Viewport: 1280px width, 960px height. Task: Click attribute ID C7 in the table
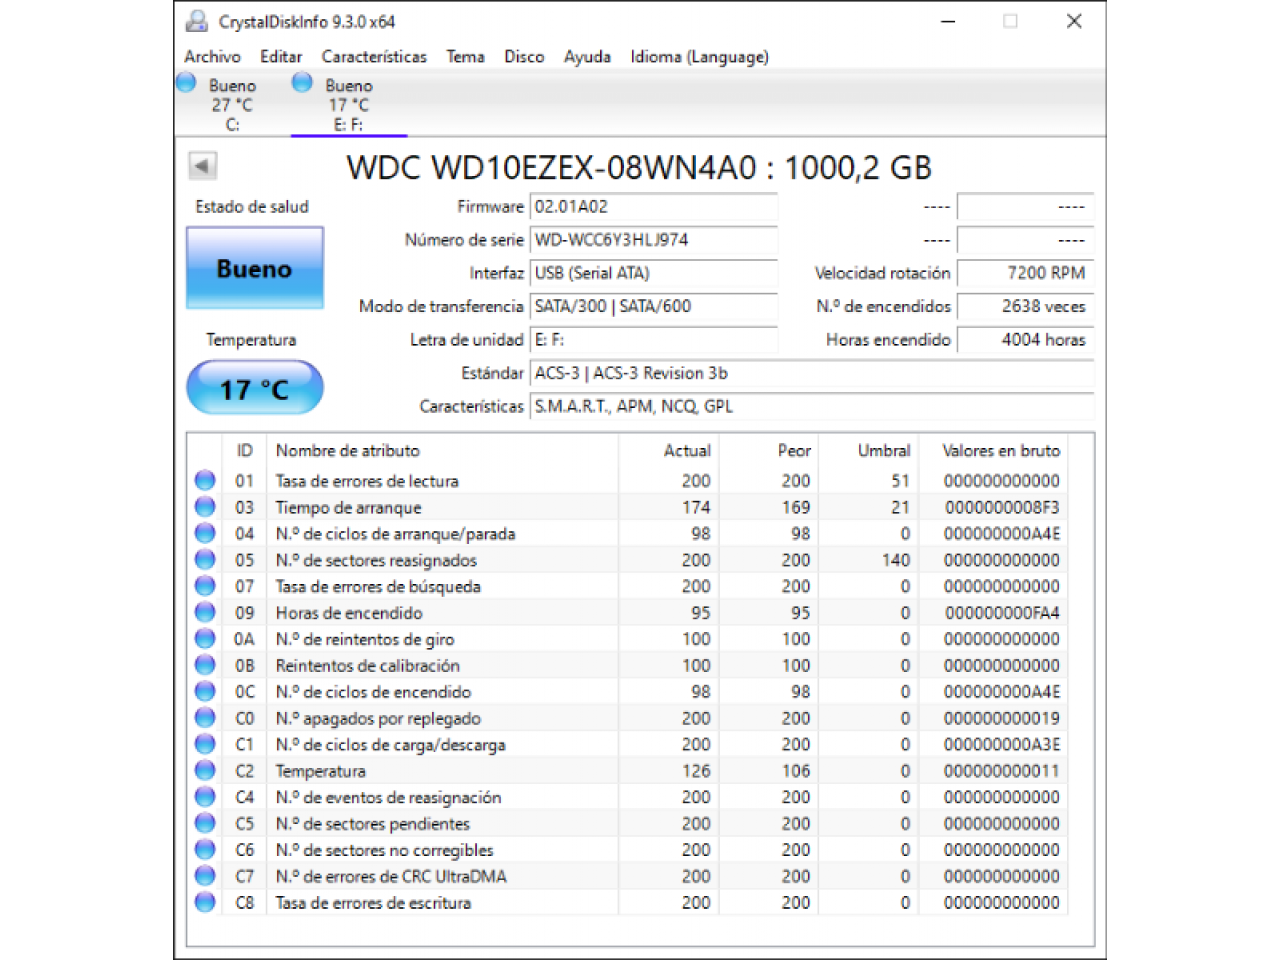coord(244,876)
